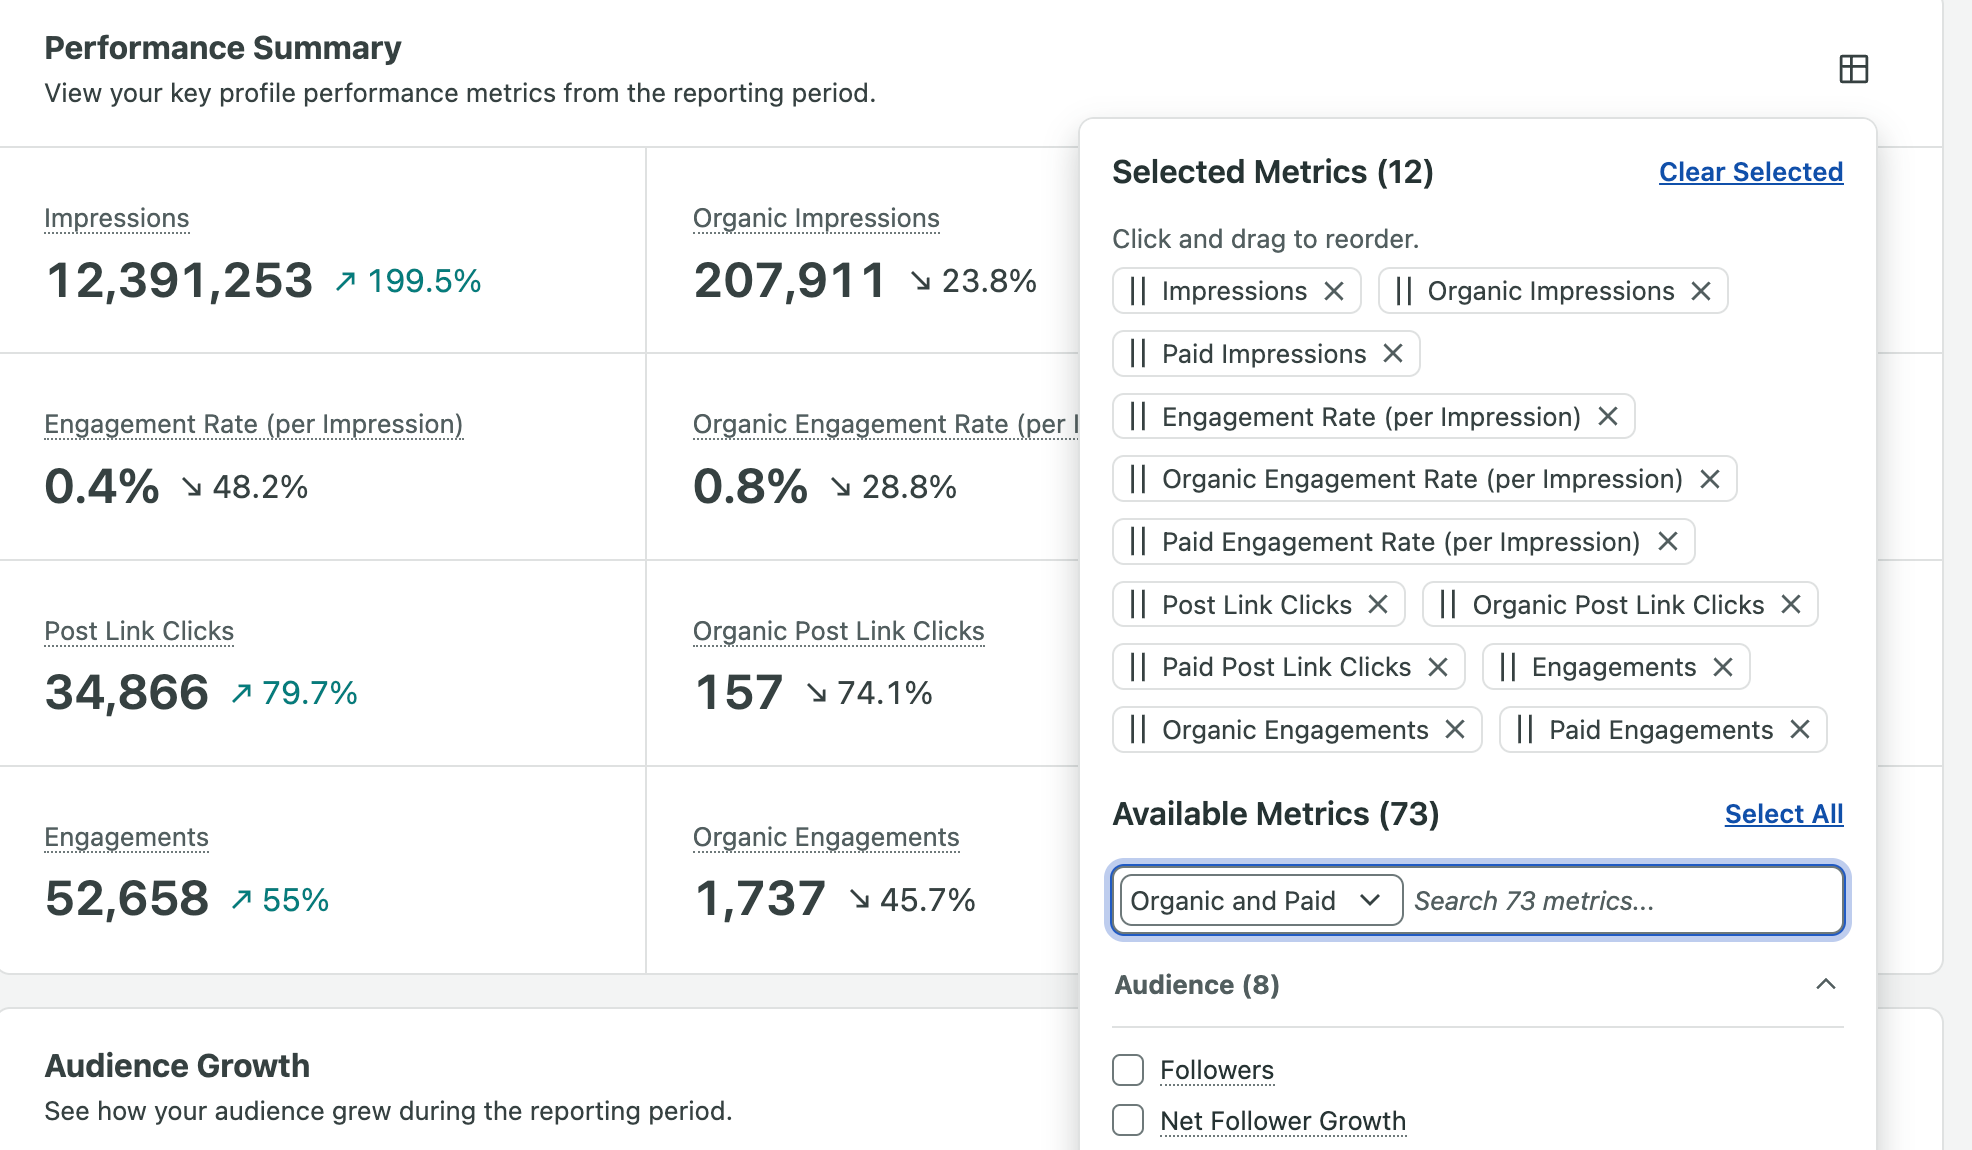Click the table layout customize metrics icon

(1853, 69)
